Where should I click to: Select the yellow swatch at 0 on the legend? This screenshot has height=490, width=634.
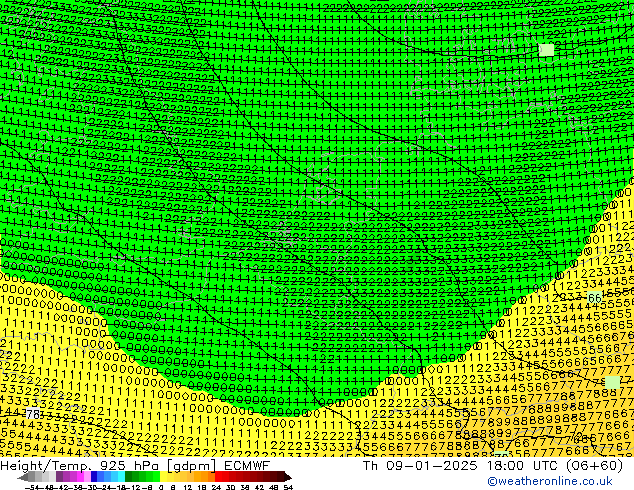(x=163, y=477)
